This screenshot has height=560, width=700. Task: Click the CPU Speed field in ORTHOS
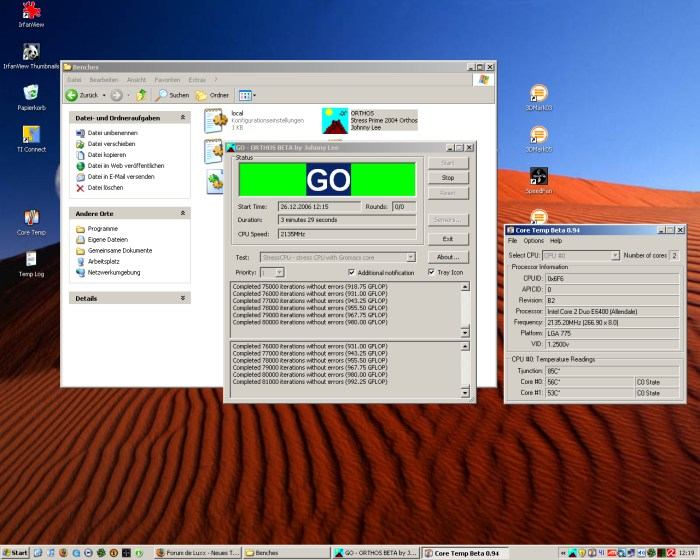[347, 234]
